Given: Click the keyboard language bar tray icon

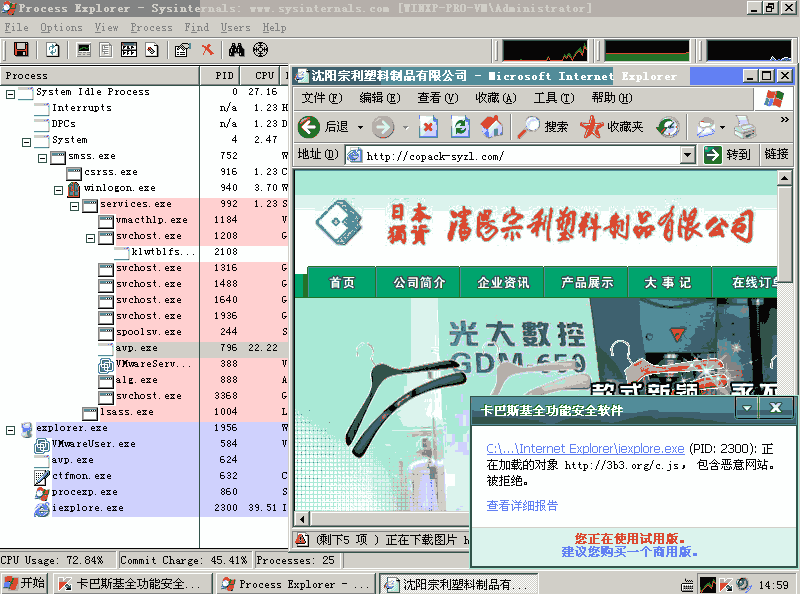Looking at the screenshot, I should tap(687, 585).
